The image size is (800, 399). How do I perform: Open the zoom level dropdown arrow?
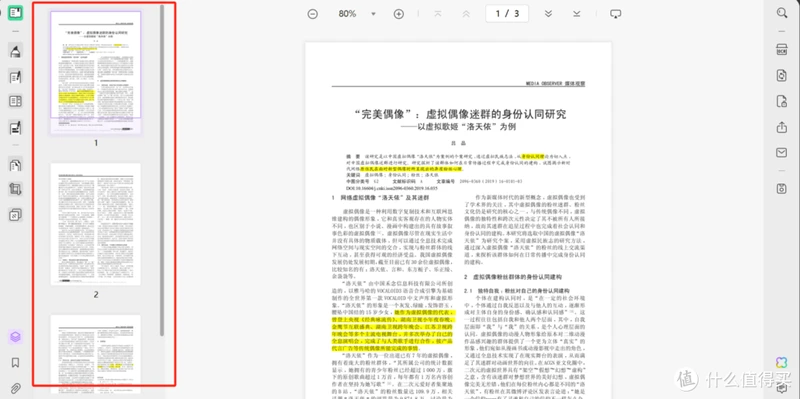tap(373, 14)
